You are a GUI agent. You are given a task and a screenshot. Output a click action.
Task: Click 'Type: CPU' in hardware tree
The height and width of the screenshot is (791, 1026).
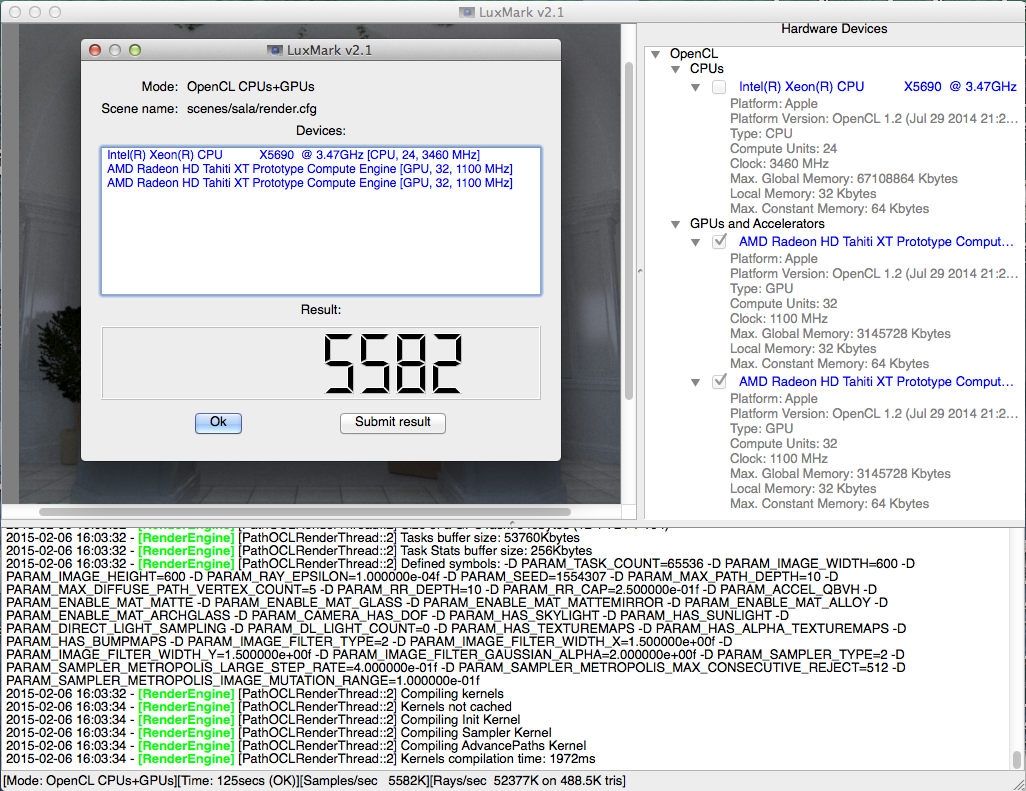pyautogui.click(x=761, y=133)
